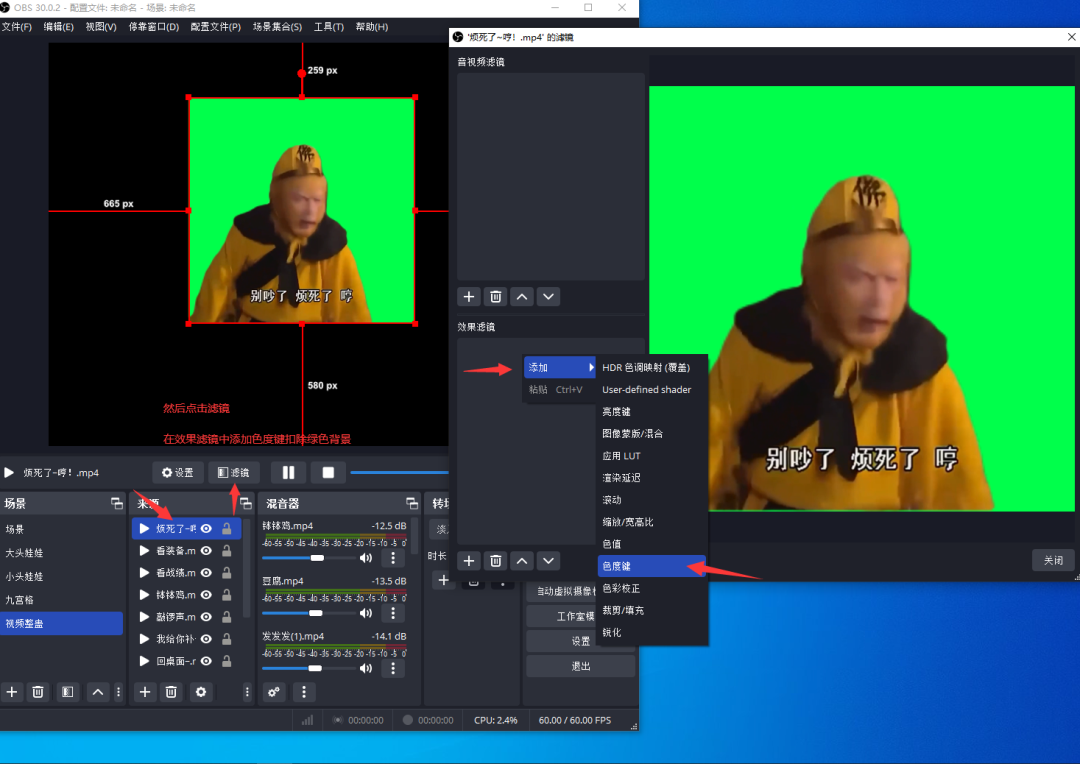Click the media seek progress bar

(x=399, y=473)
